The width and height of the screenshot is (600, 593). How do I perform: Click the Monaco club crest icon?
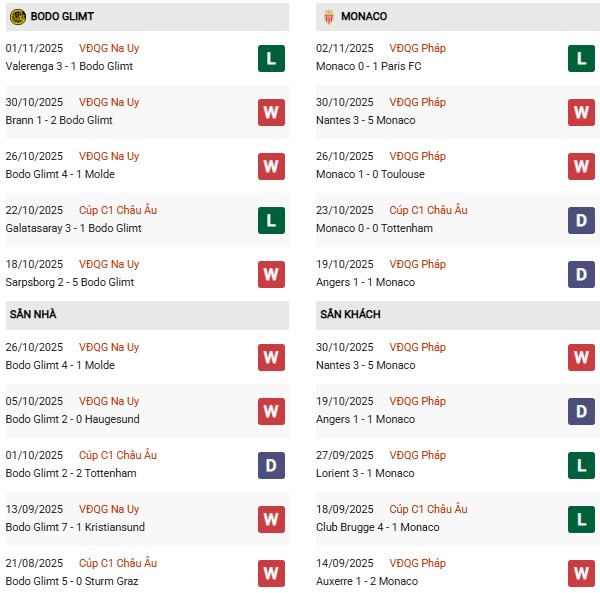pyautogui.click(x=330, y=16)
